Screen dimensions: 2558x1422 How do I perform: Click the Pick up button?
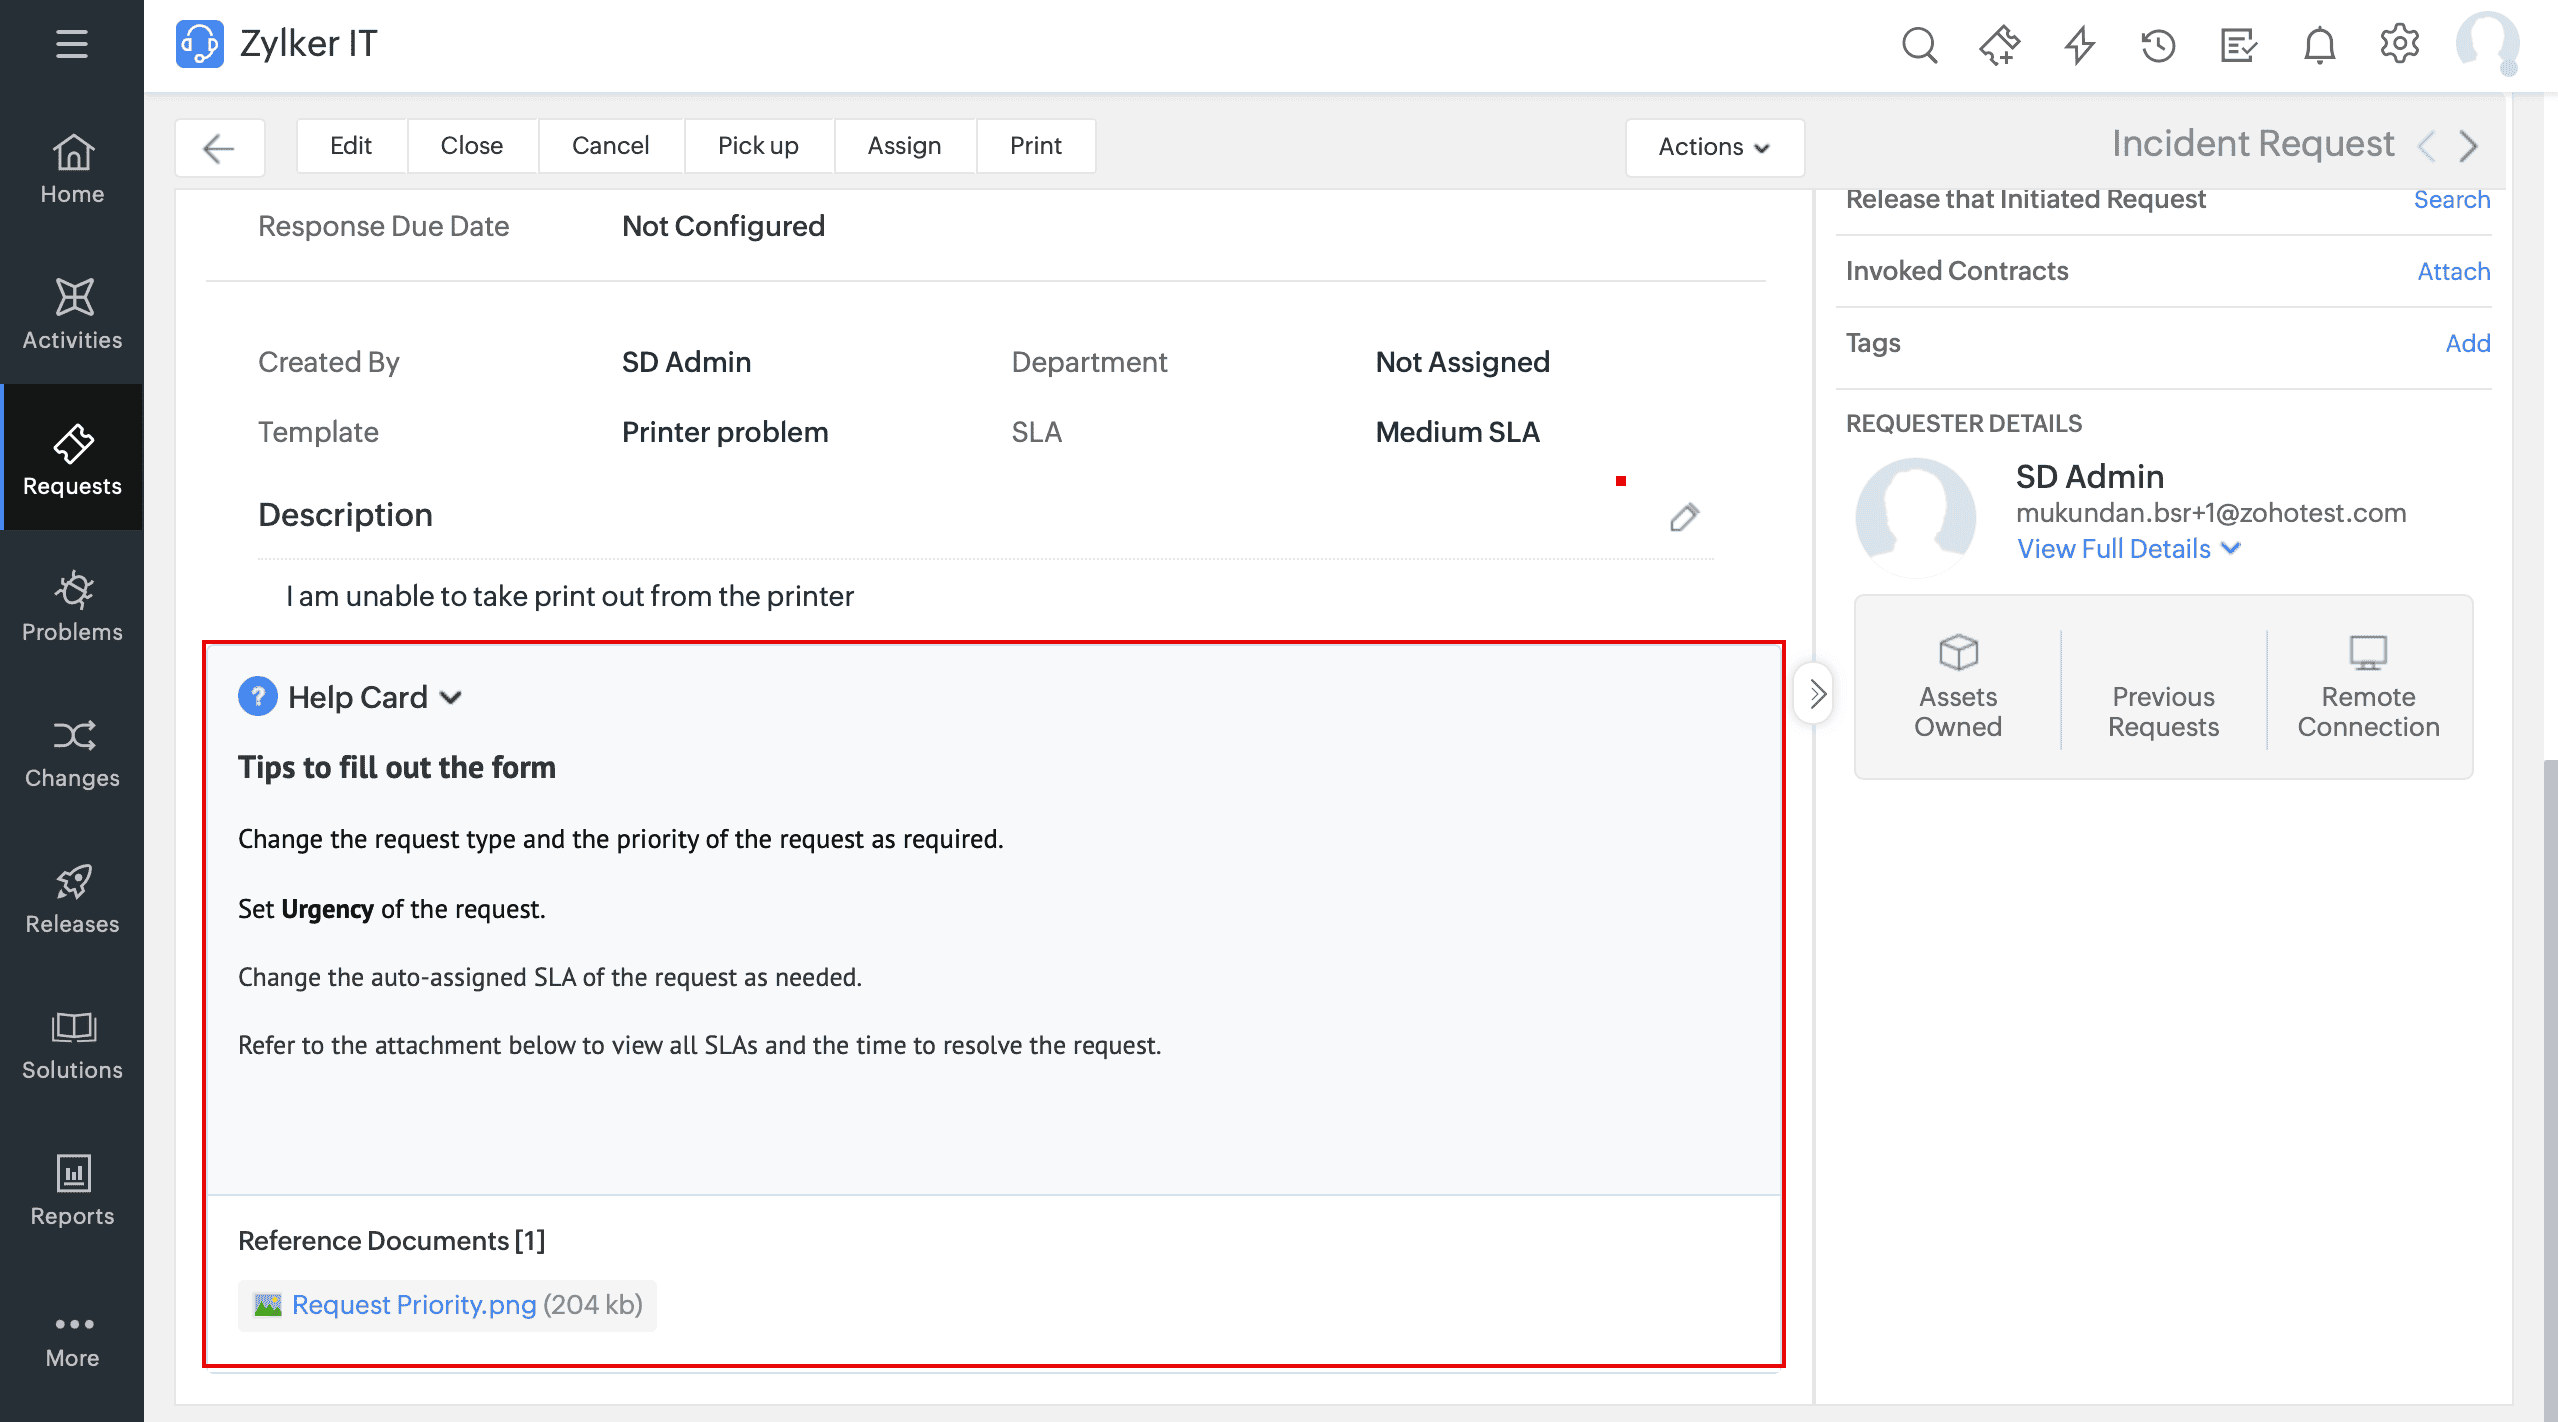tap(757, 146)
